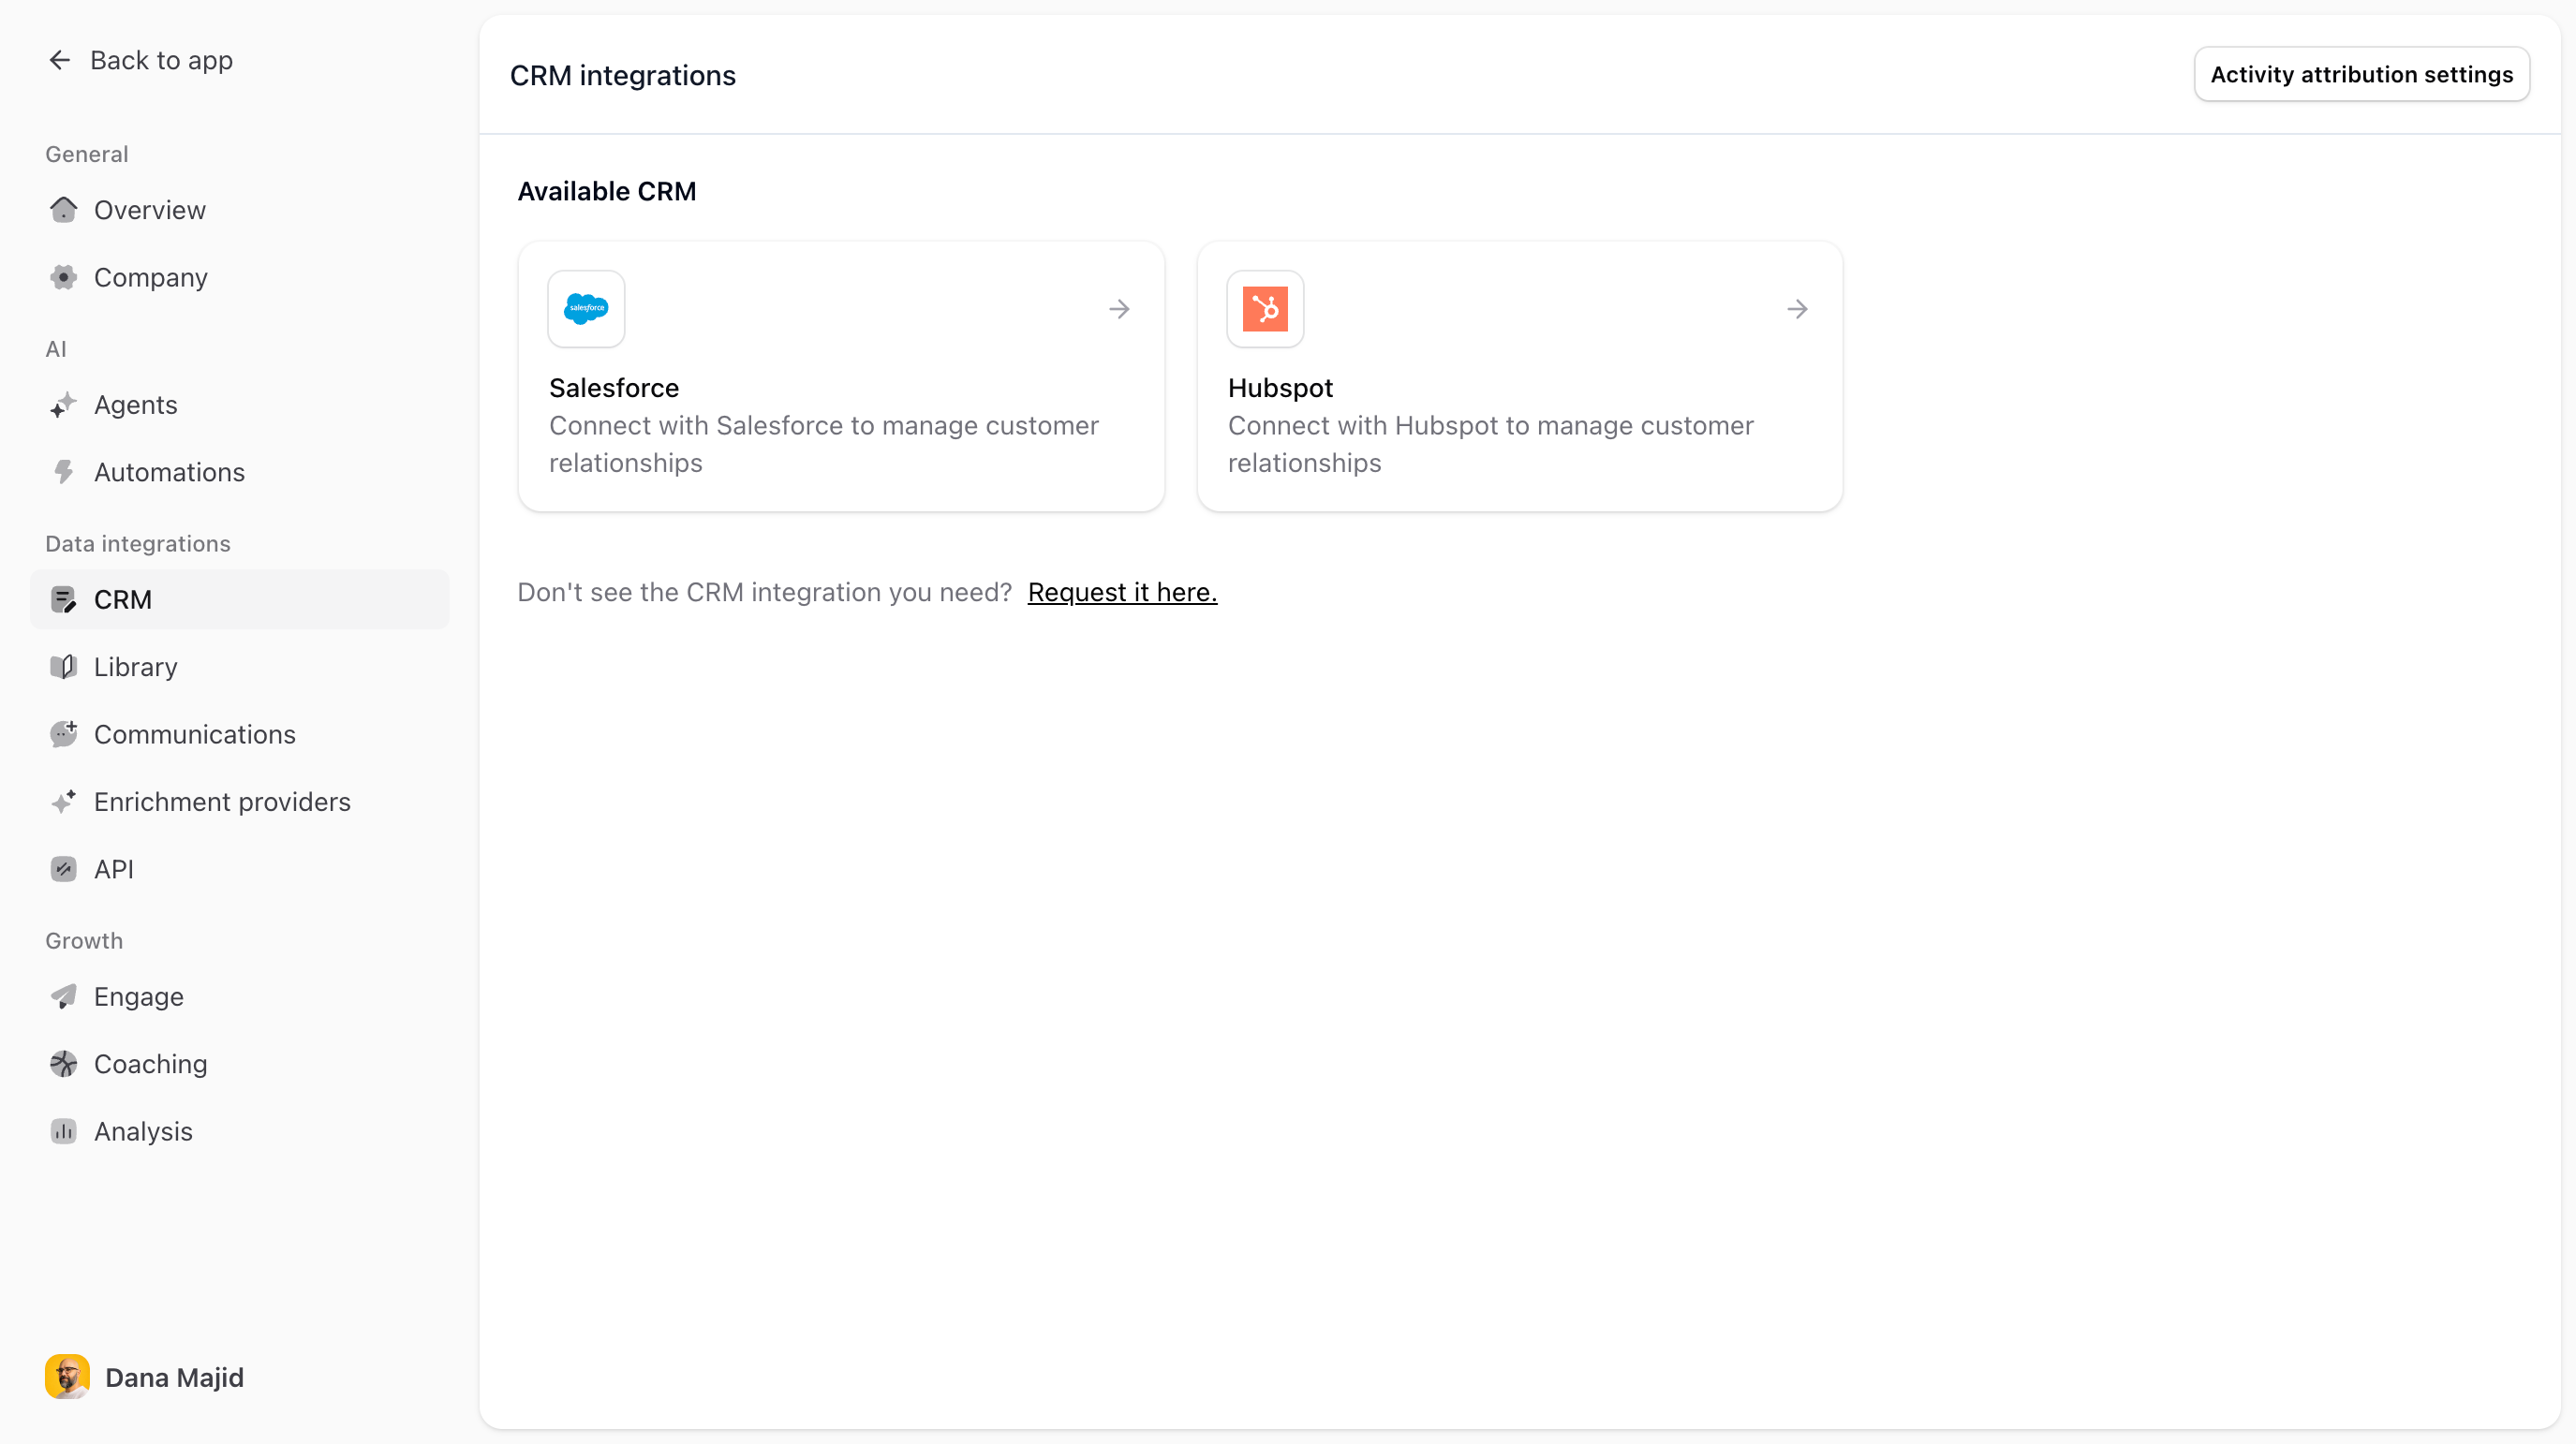The width and height of the screenshot is (2576, 1444).
Task: Click the Hubspot card title
Action: click(x=1280, y=388)
